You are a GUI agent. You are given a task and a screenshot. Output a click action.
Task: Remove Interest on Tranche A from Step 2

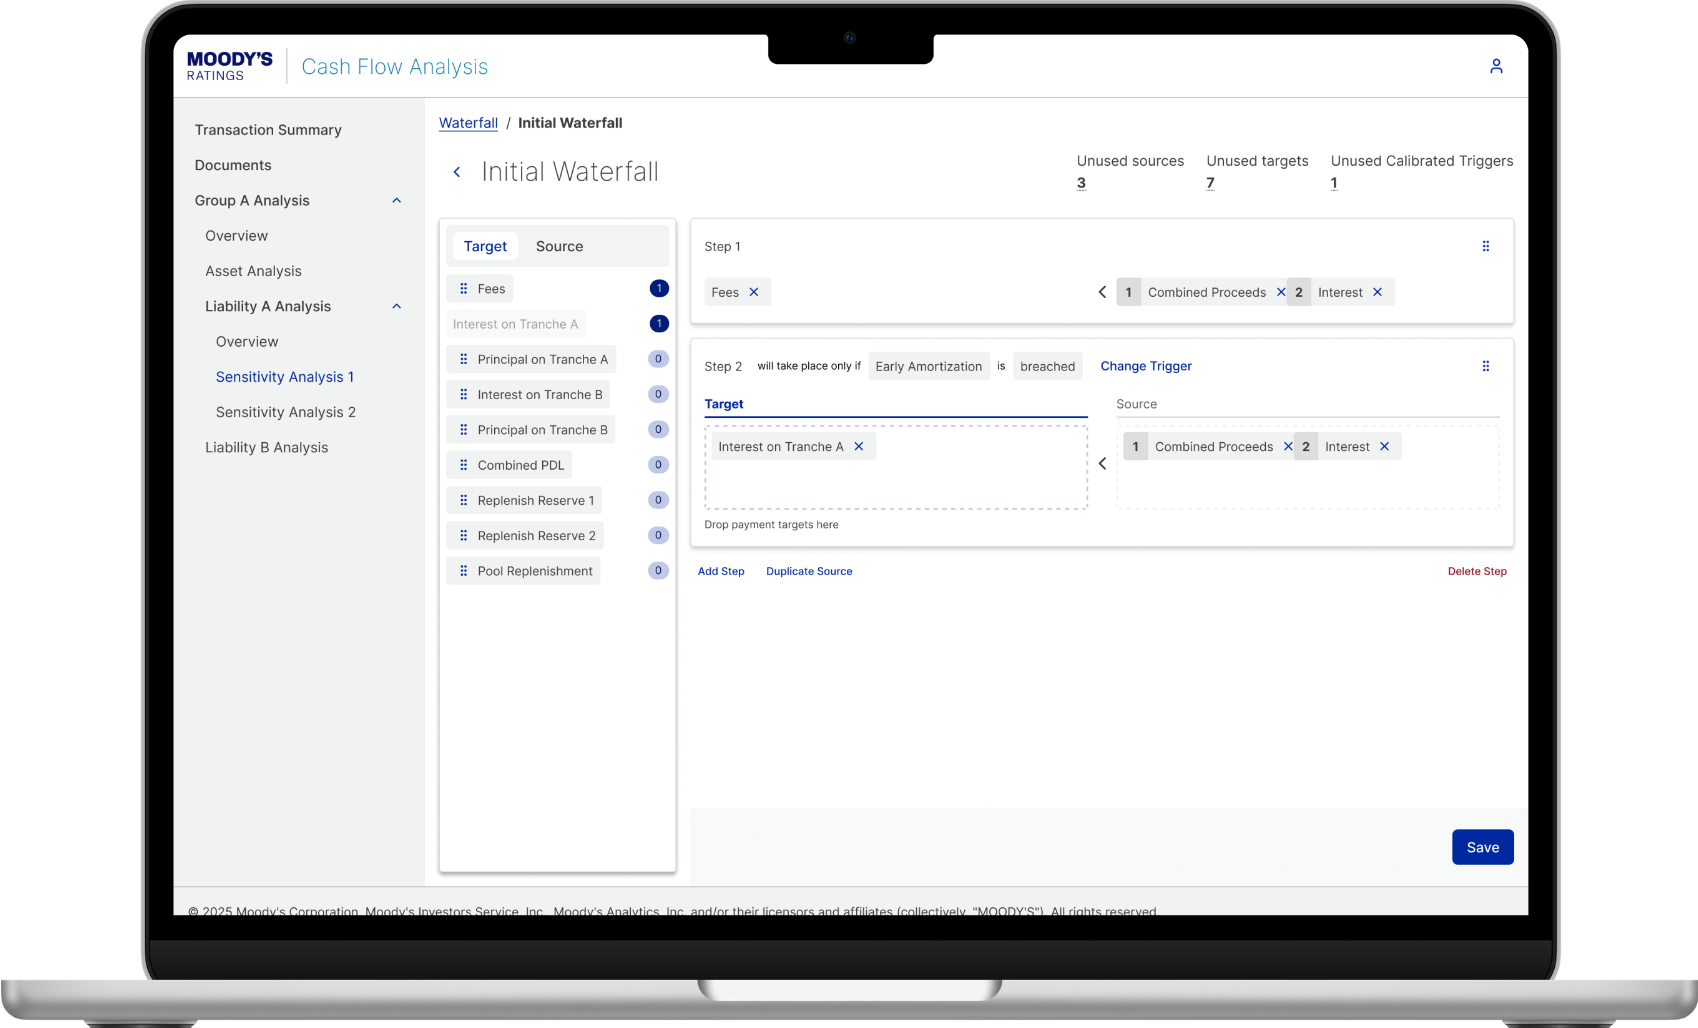click(x=858, y=446)
